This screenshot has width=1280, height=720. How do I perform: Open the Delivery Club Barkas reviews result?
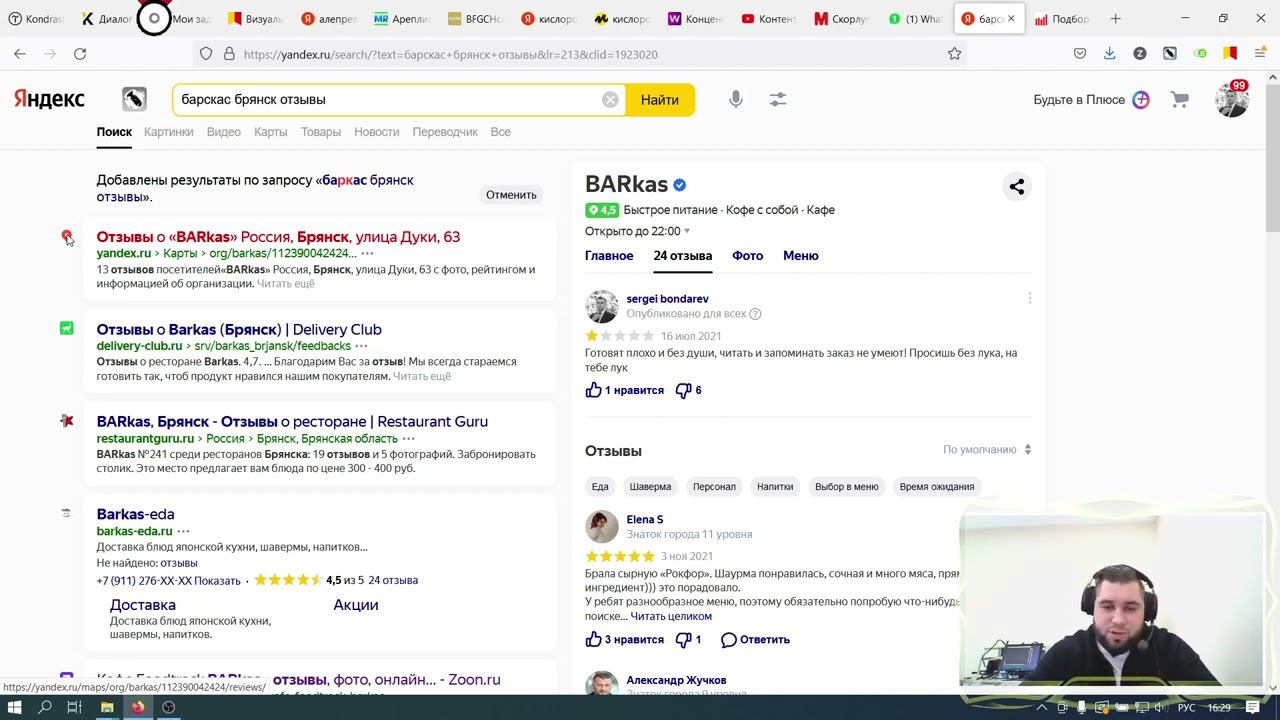[239, 330]
